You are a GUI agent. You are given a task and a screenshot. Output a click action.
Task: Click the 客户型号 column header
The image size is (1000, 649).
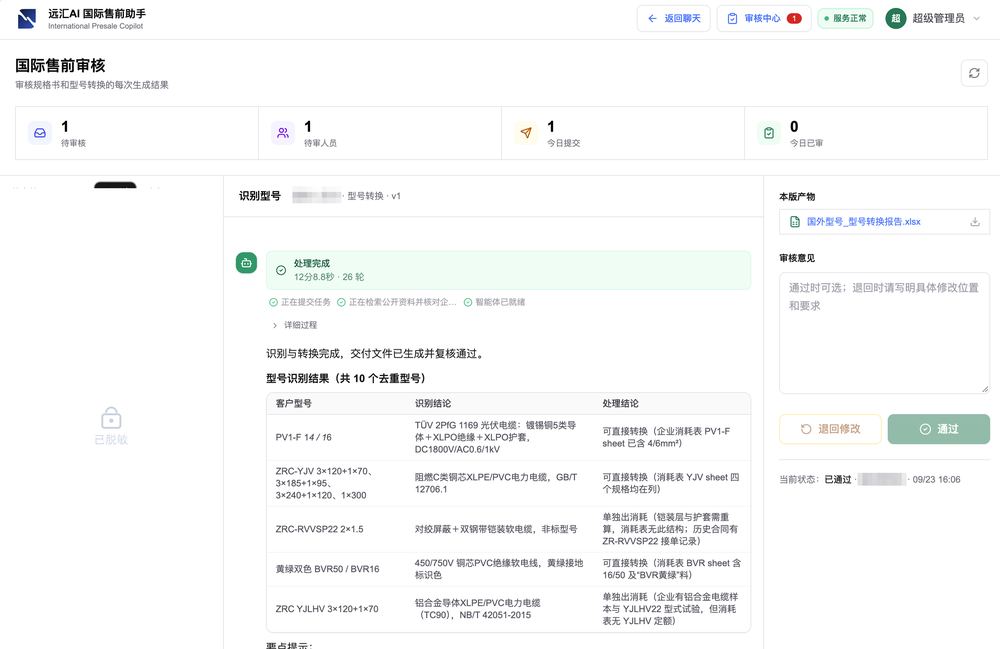coord(293,404)
